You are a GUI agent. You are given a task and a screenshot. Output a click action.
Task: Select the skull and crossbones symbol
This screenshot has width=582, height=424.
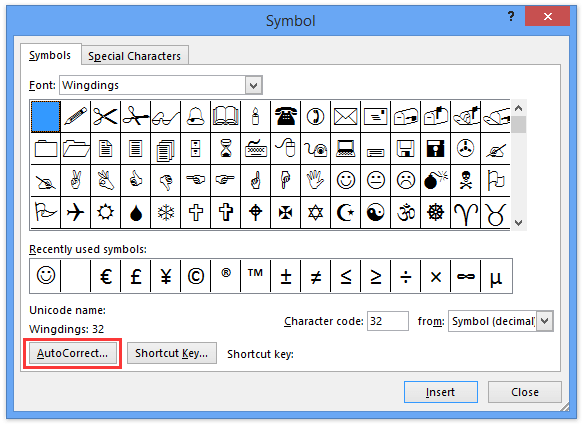click(x=465, y=180)
